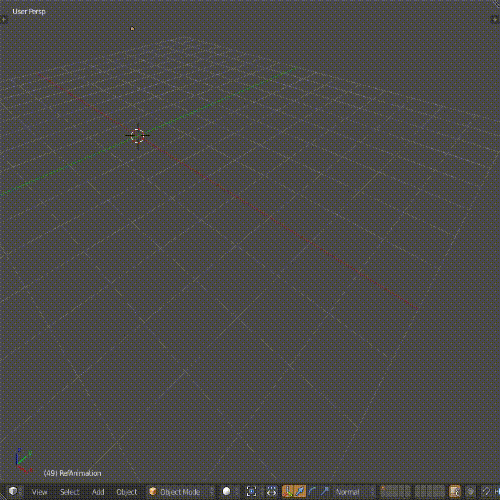The width and height of the screenshot is (500, 500).
Task: Click the User Persp view label
Action: [x=29, y=11]
